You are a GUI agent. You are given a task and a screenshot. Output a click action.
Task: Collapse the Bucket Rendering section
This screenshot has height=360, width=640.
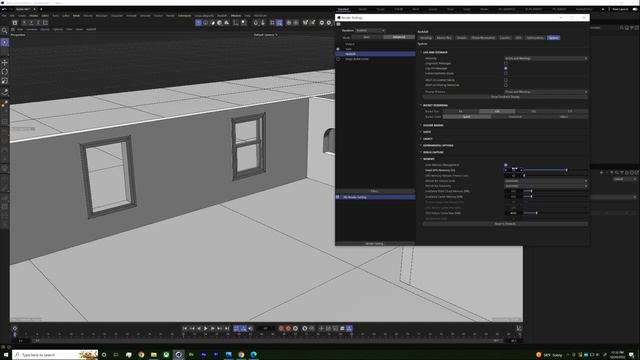[421, 105]
